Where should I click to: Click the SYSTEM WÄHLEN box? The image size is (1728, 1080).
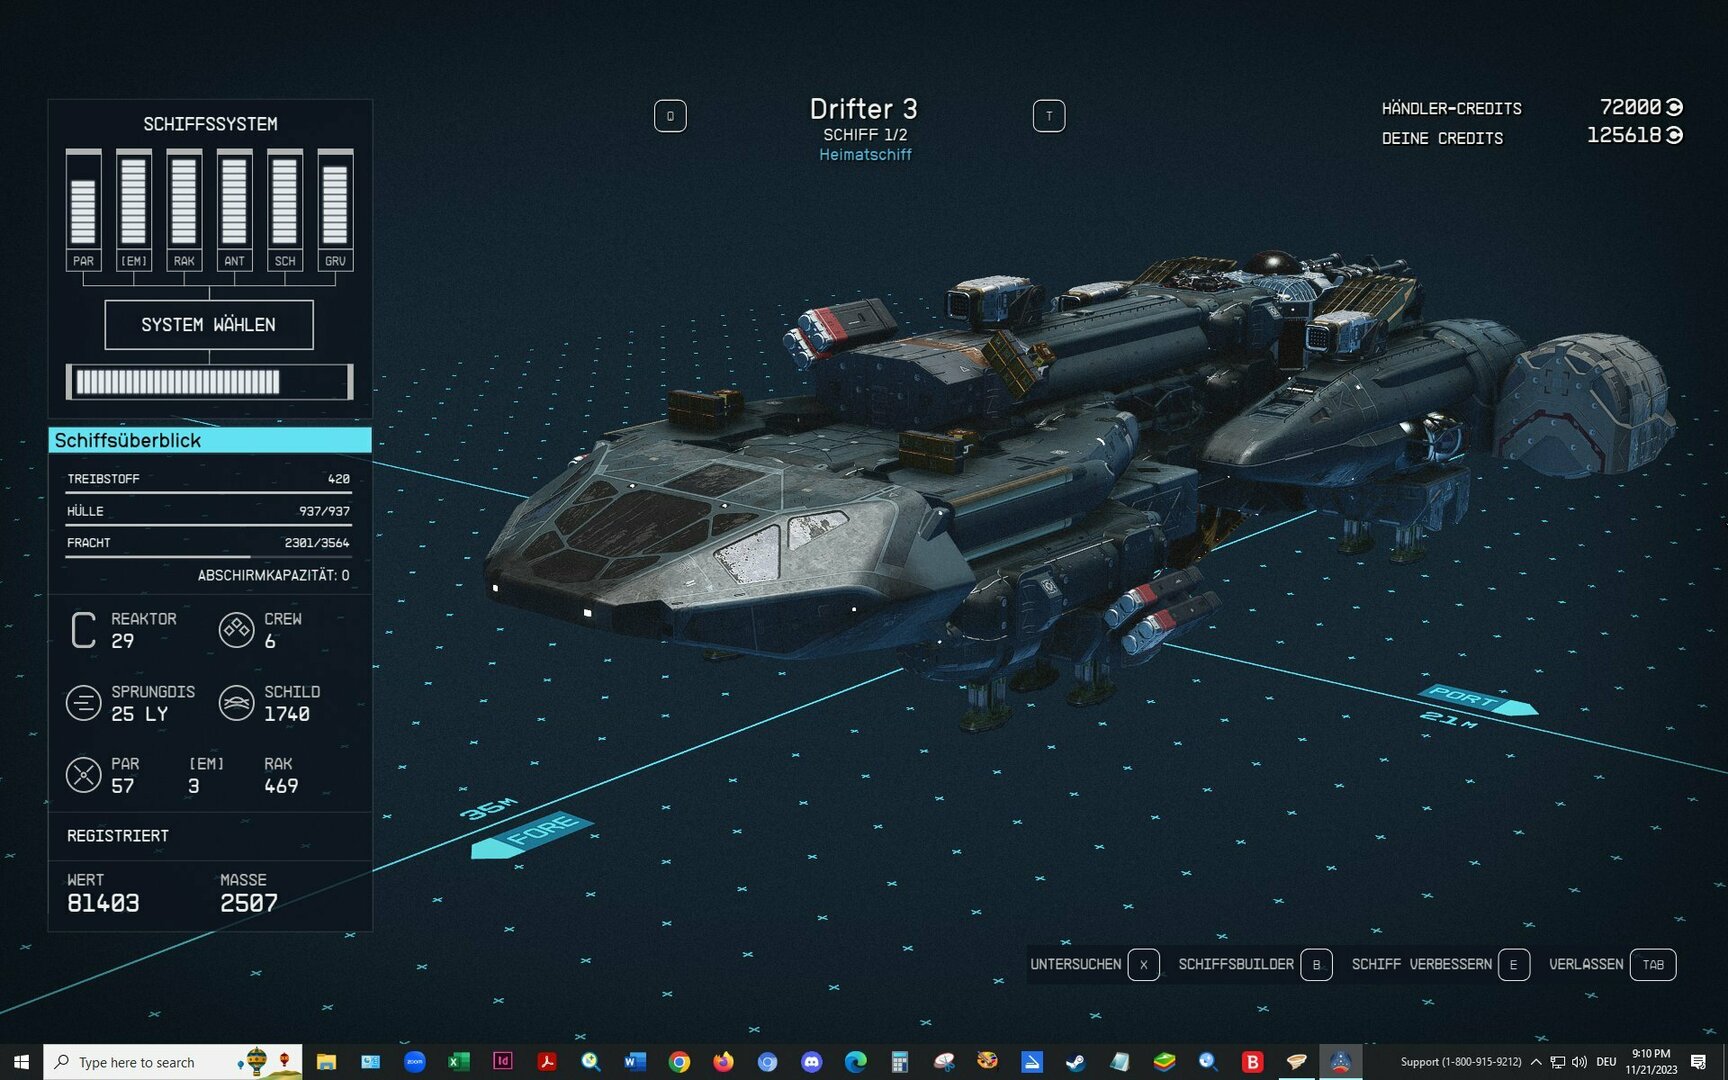pyautogui.click(x=209, y=325)
